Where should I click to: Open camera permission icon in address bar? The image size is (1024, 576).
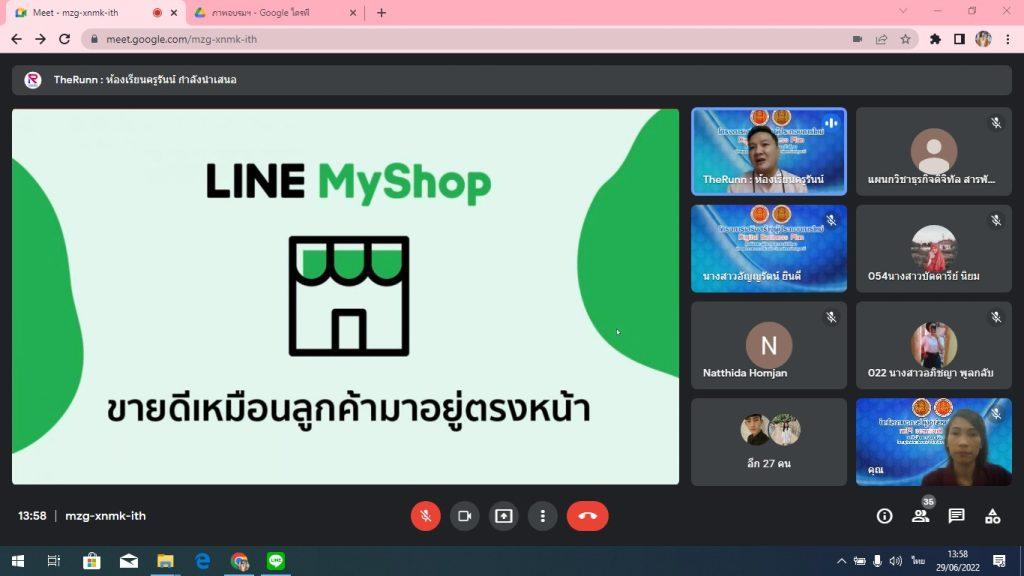857,39
